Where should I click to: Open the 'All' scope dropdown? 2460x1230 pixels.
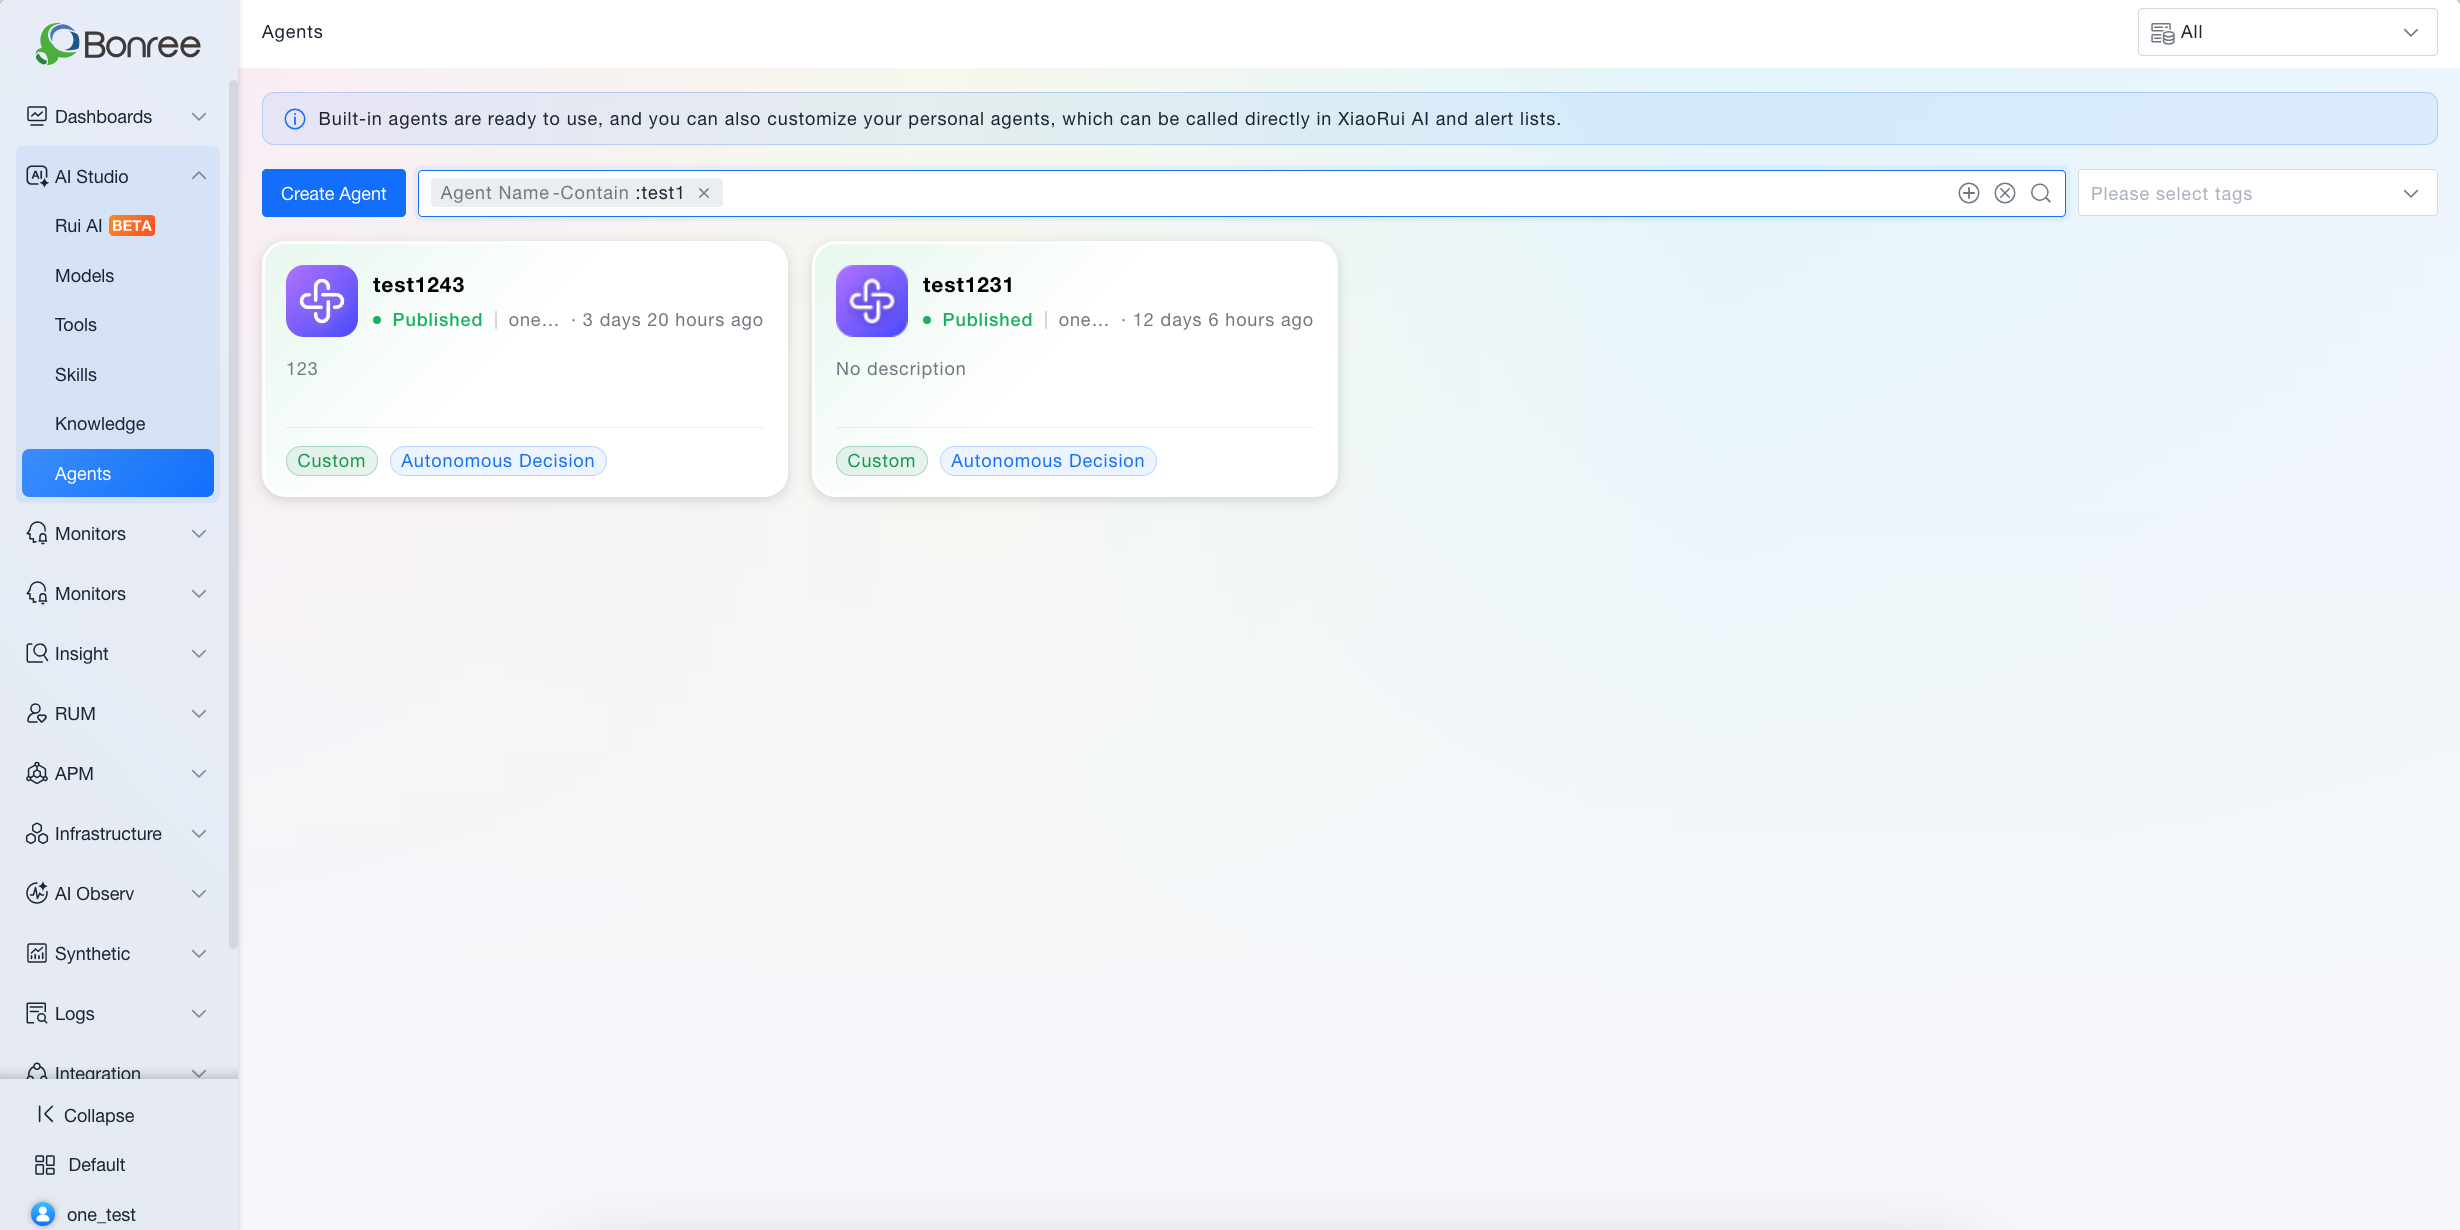coord(2287,32)
